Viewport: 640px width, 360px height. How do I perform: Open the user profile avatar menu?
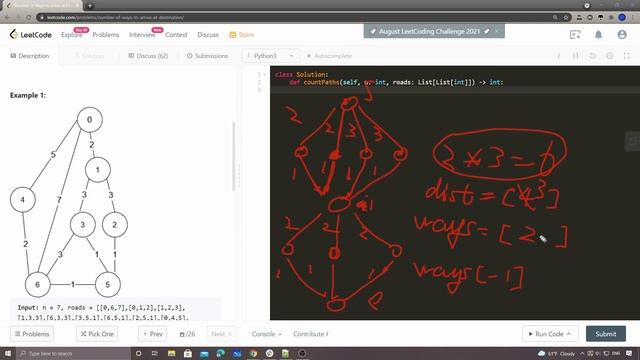(622, 35)
